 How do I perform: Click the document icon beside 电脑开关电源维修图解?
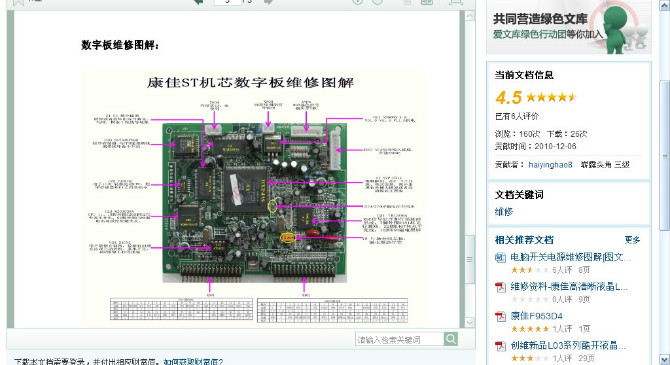(500, 258)
